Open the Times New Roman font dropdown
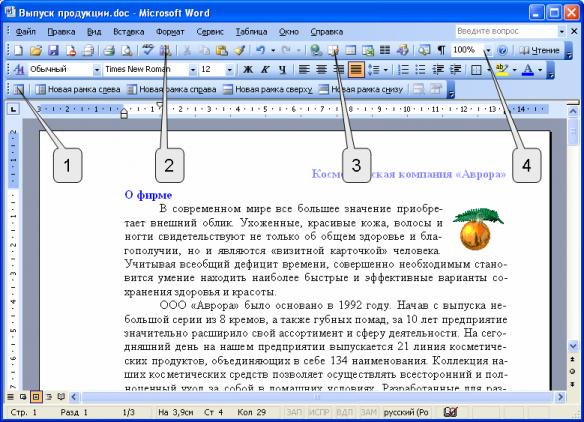 193,70
